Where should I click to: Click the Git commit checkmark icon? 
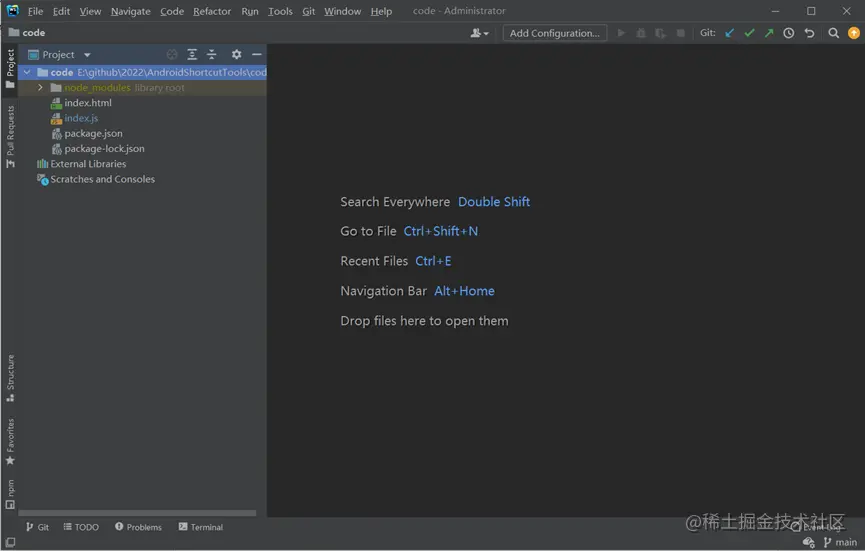pyautogui.click(x=749, y=33)
